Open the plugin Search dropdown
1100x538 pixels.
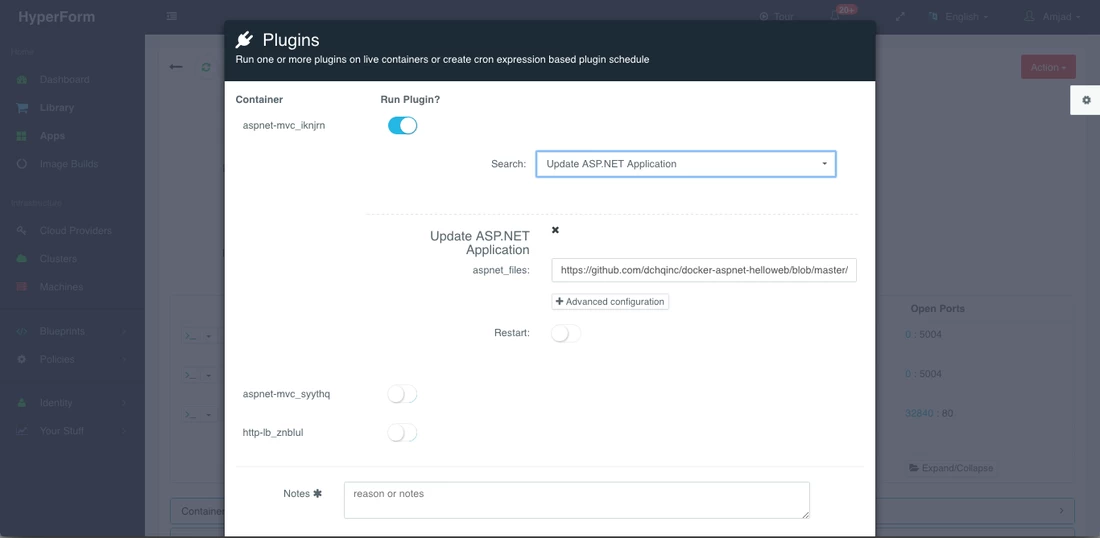pyautogui.click(x=686, y=164)
